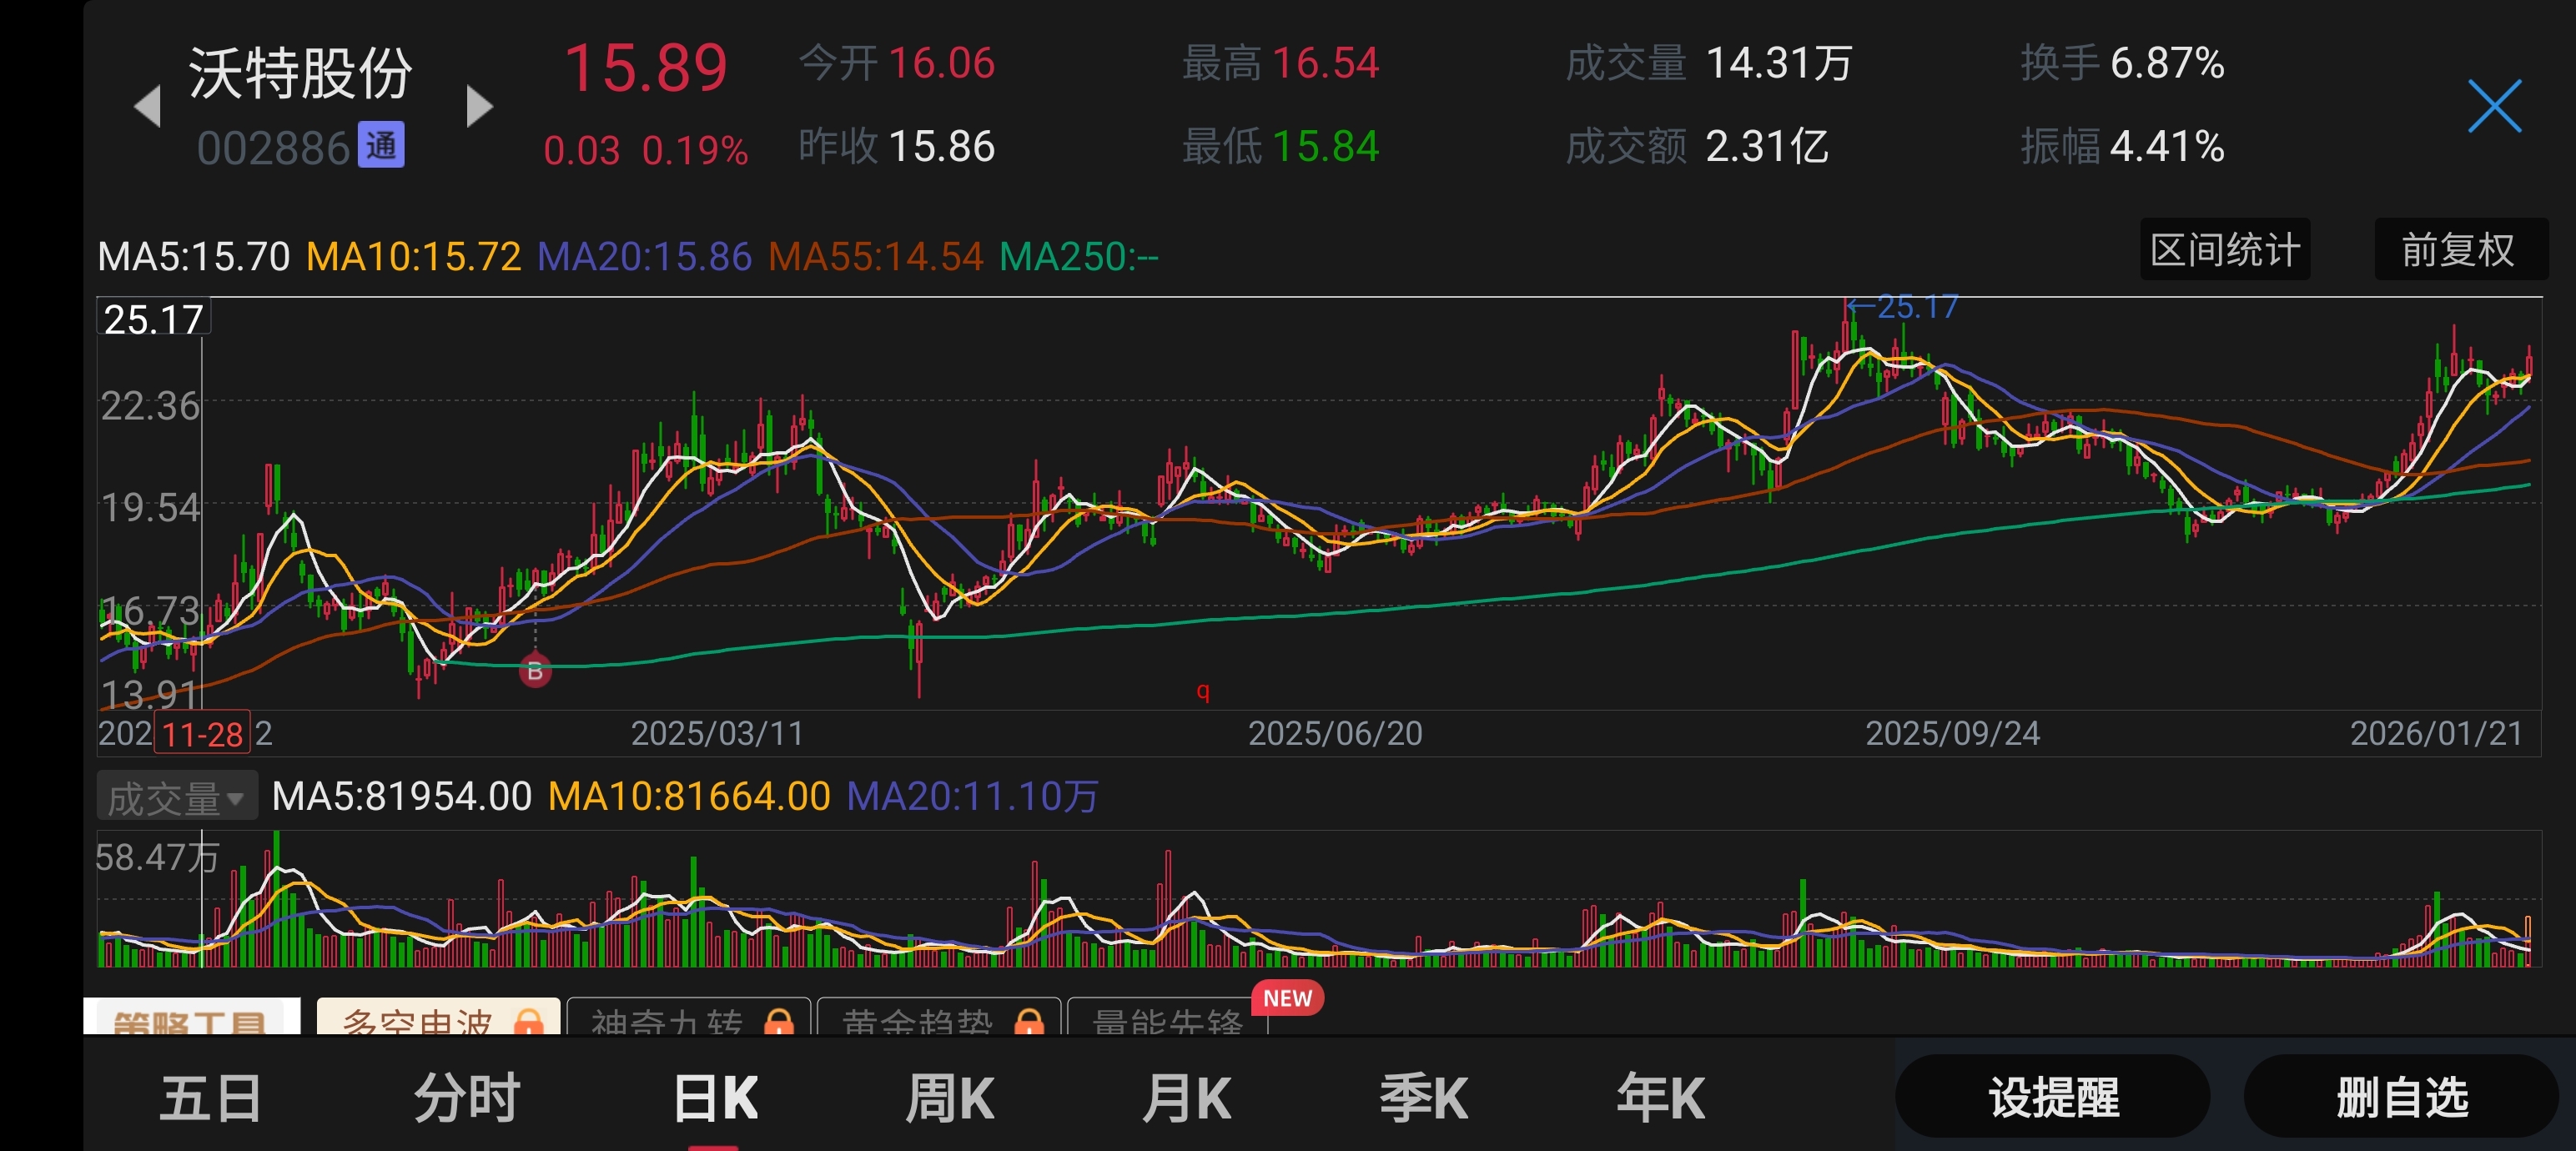Select the 周K weekly candlestick tab
Viewport: 2576px width, 1151px height.
(x=949, y=1098)
